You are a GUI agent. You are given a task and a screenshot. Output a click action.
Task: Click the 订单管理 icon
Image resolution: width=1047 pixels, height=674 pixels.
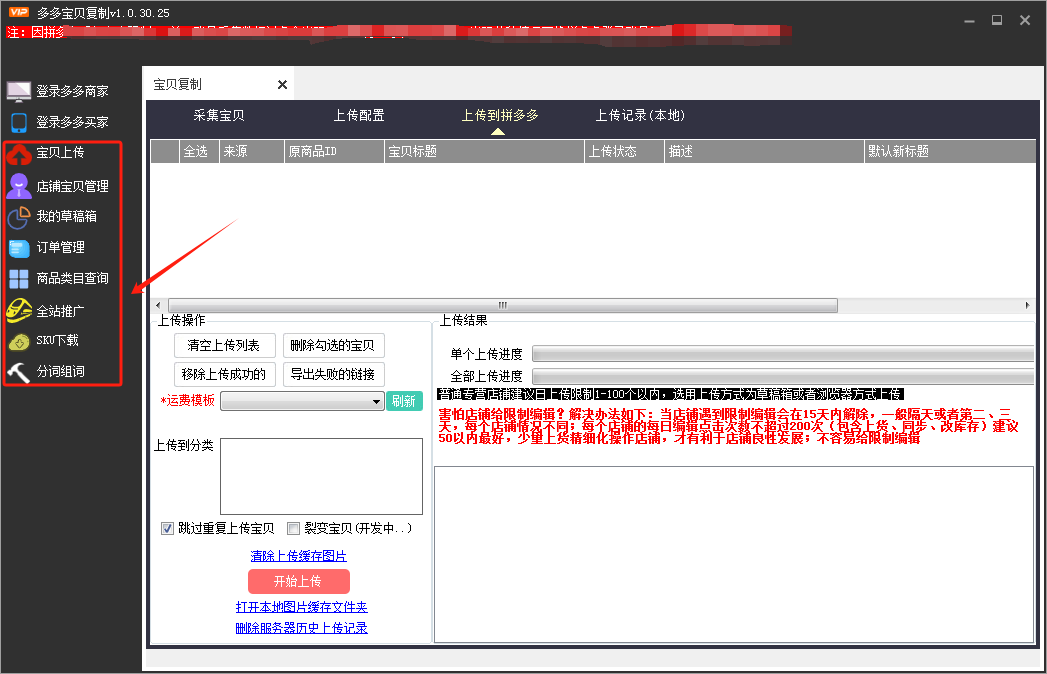19,248
